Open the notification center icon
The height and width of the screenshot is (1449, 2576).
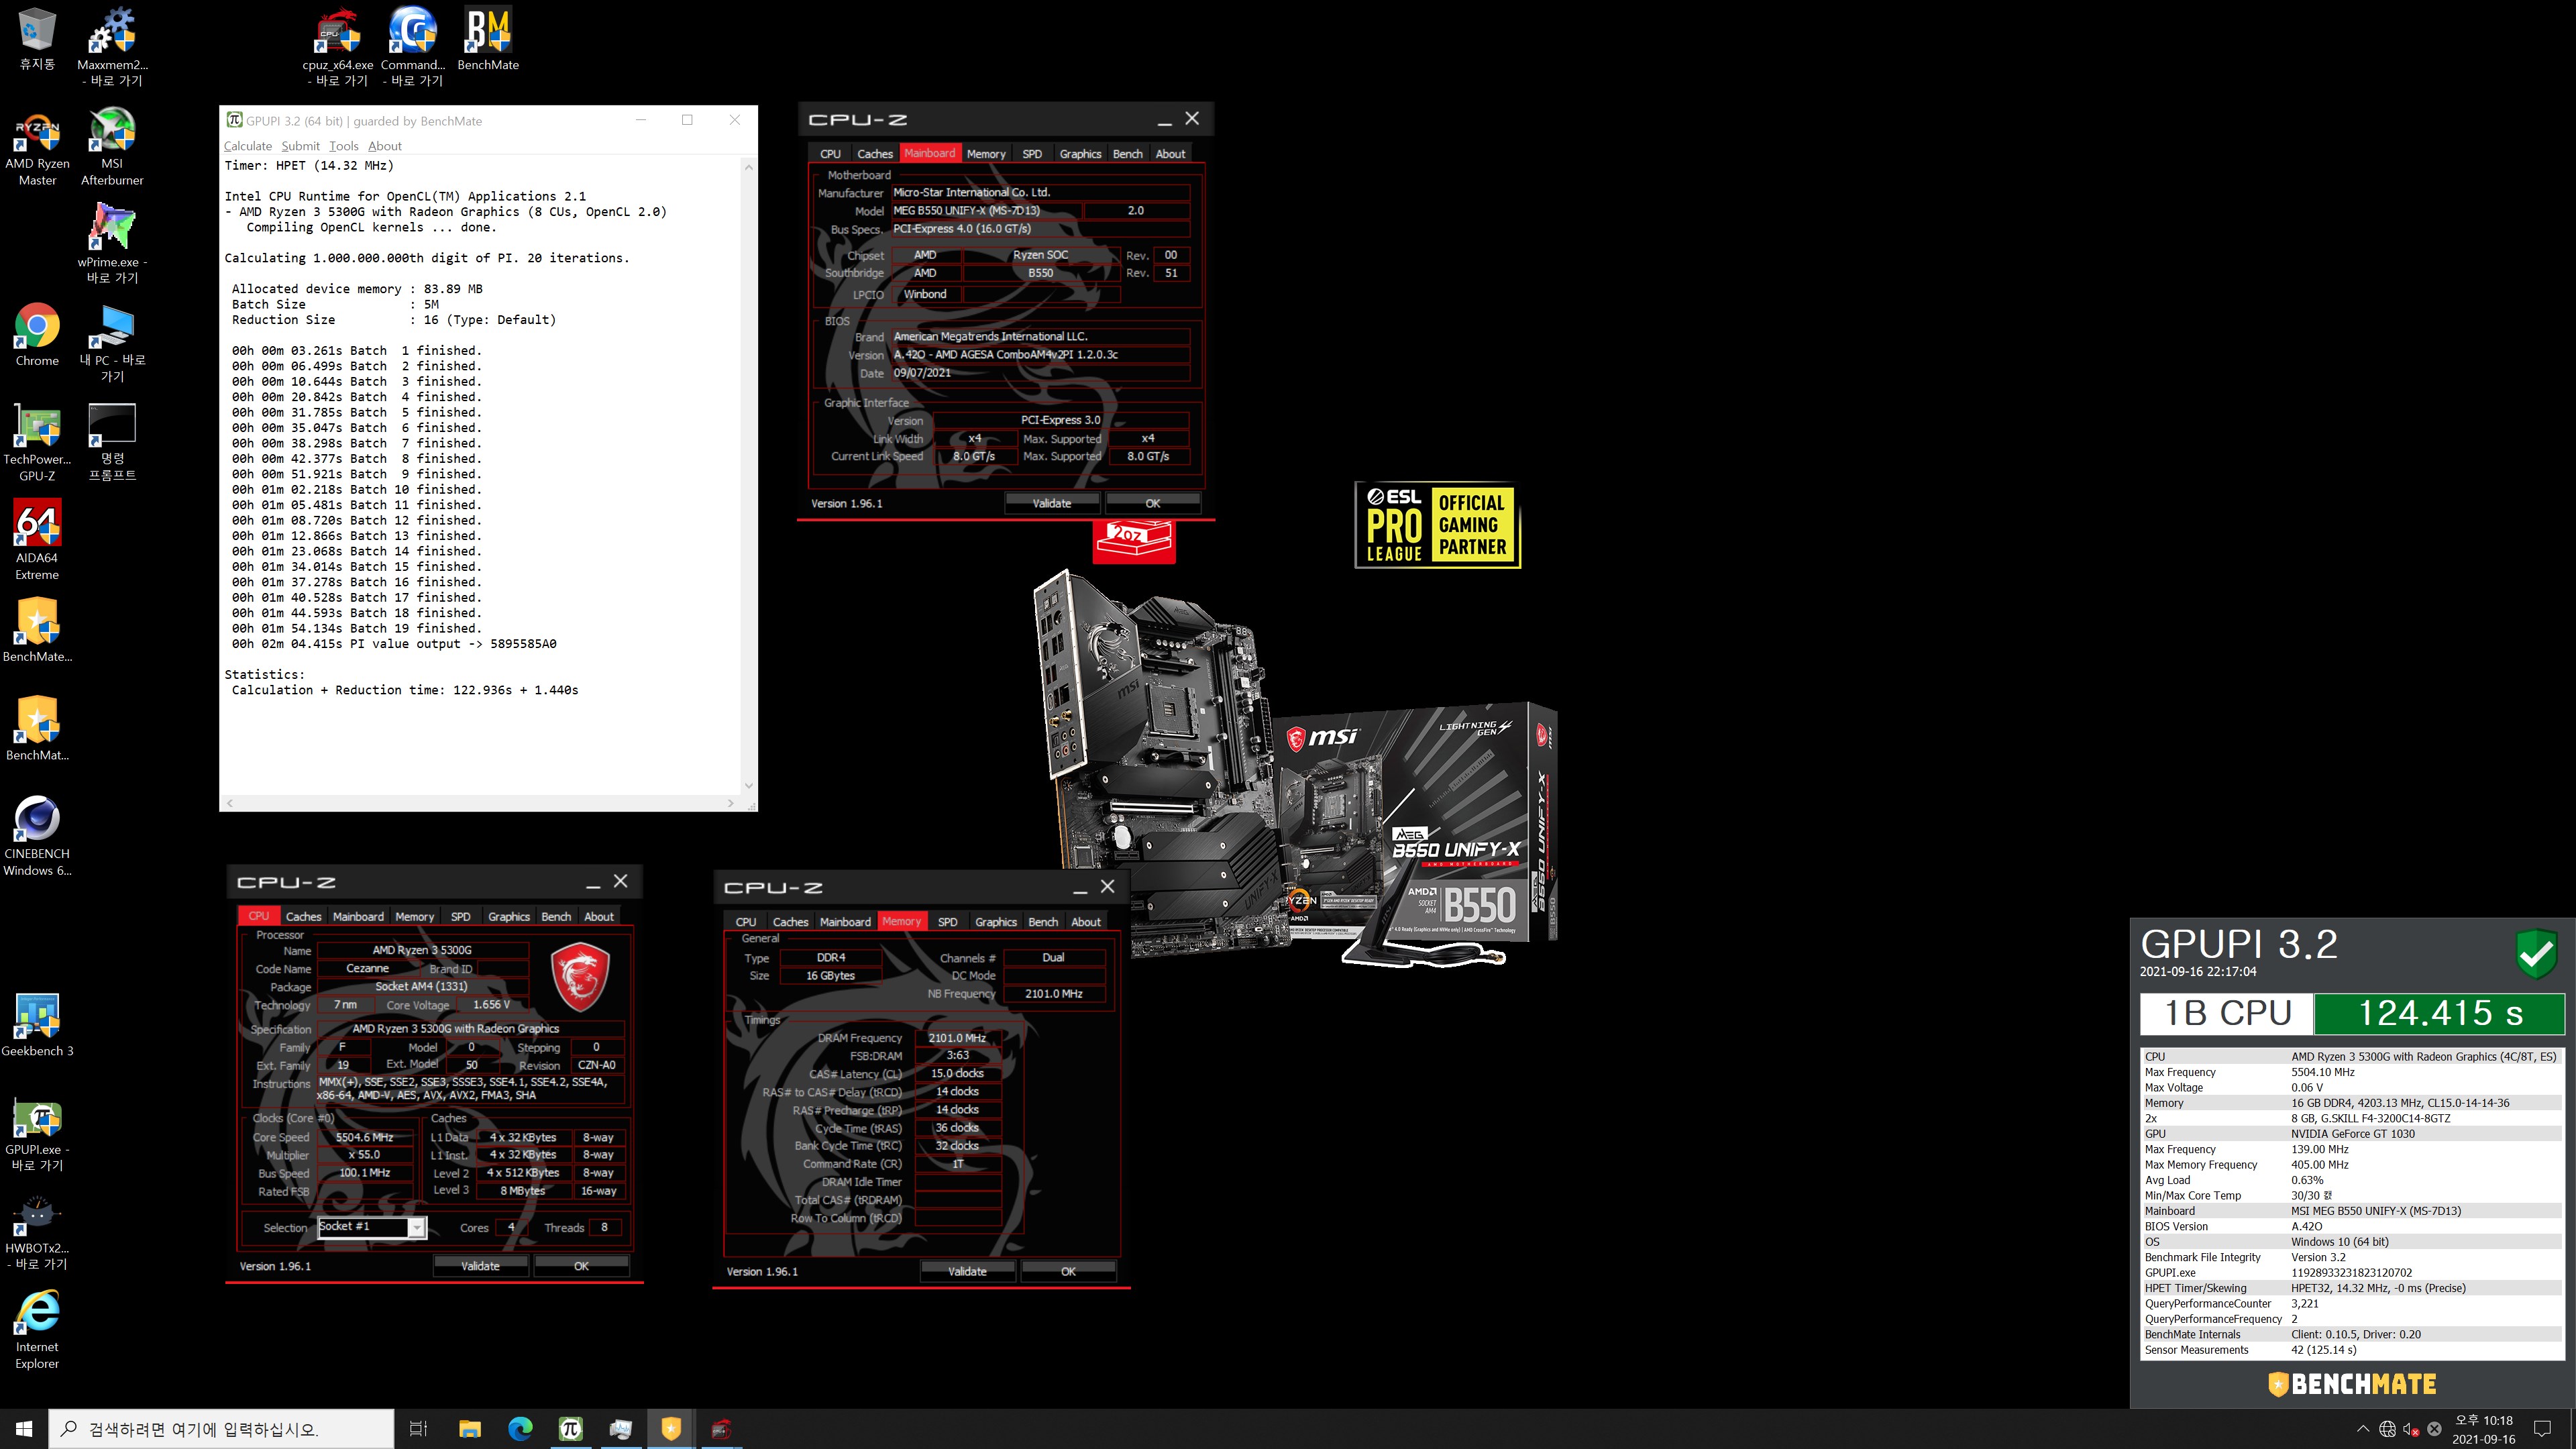pos(2543,1429)
